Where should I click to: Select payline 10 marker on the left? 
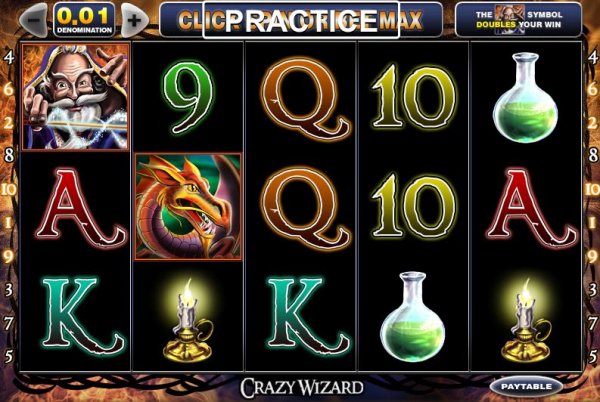click(x=8, y=189)
